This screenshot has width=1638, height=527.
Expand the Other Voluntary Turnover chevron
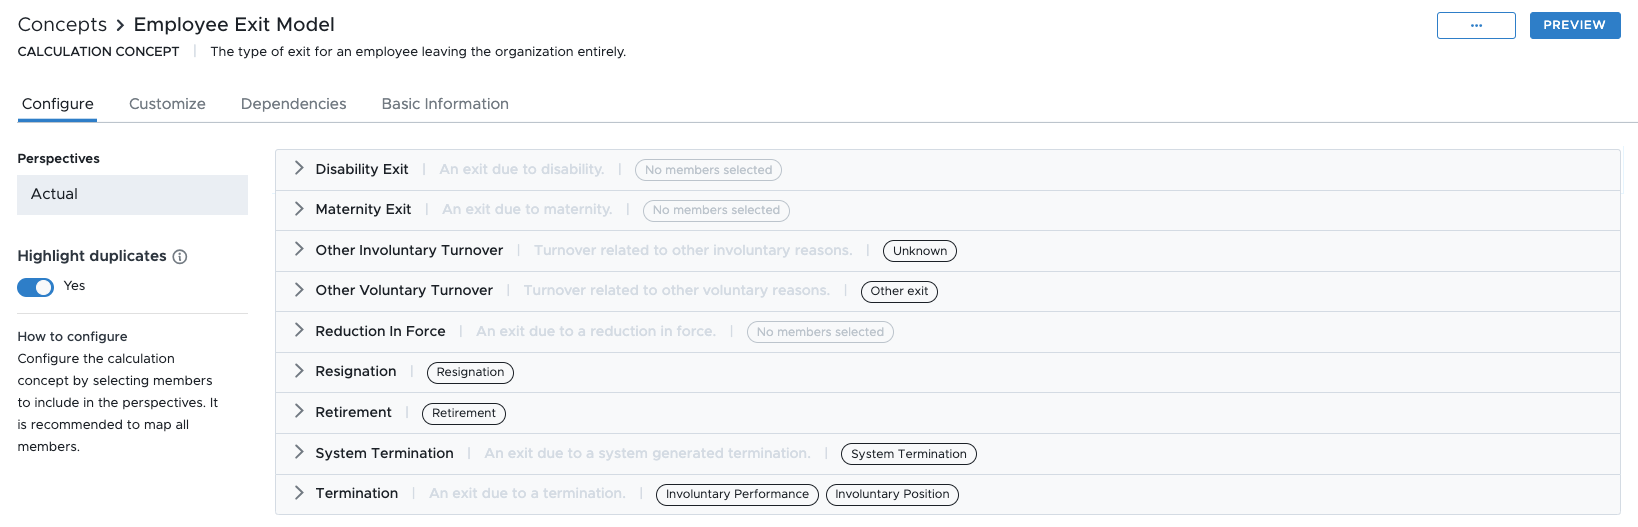click(x=299, y=290)
